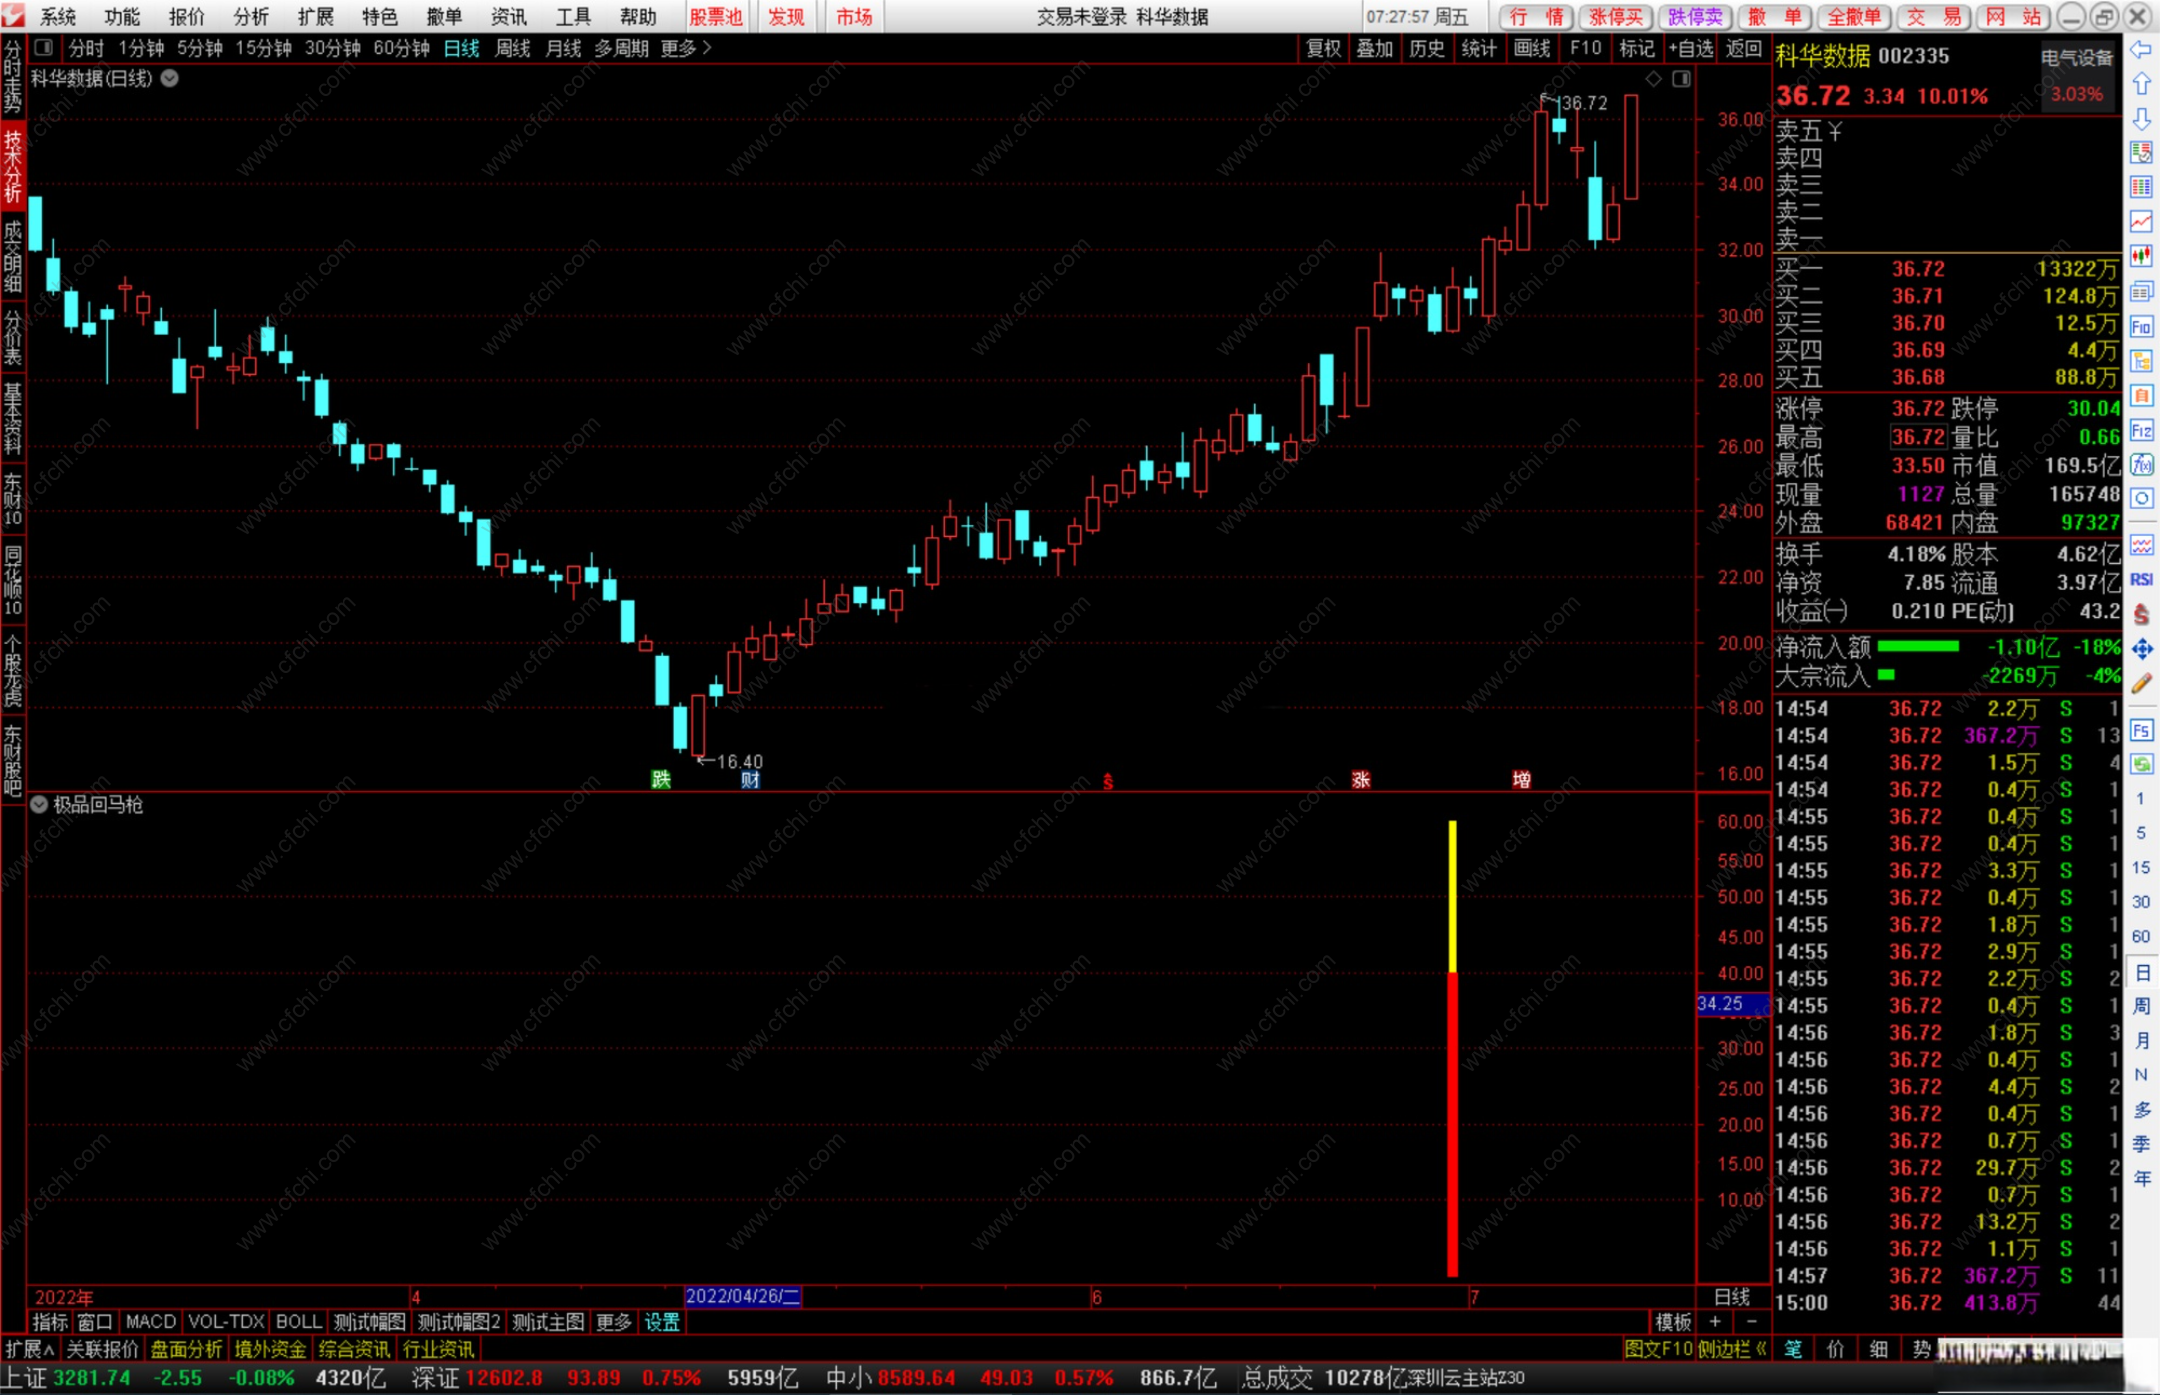Click the RSI indicator icon

click(x=2141, y=580)
